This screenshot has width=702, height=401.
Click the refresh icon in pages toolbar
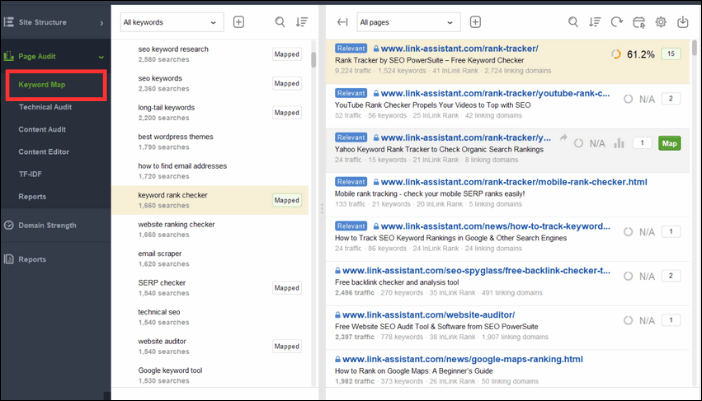(616, 22)
